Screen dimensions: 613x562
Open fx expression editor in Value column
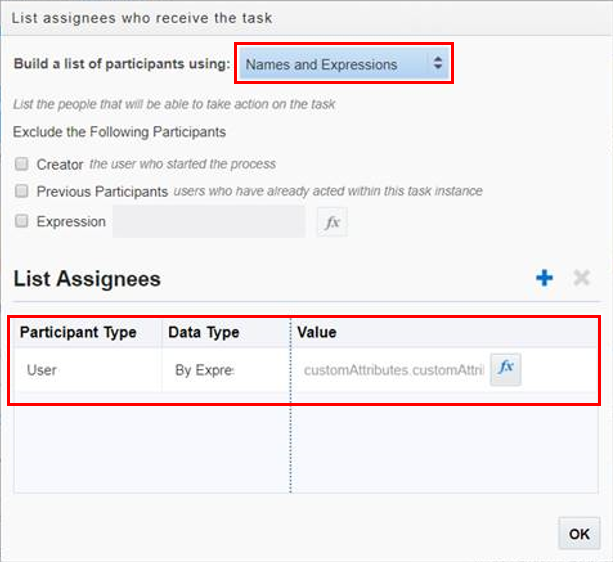pyautogui.click(x=506, y=369)
